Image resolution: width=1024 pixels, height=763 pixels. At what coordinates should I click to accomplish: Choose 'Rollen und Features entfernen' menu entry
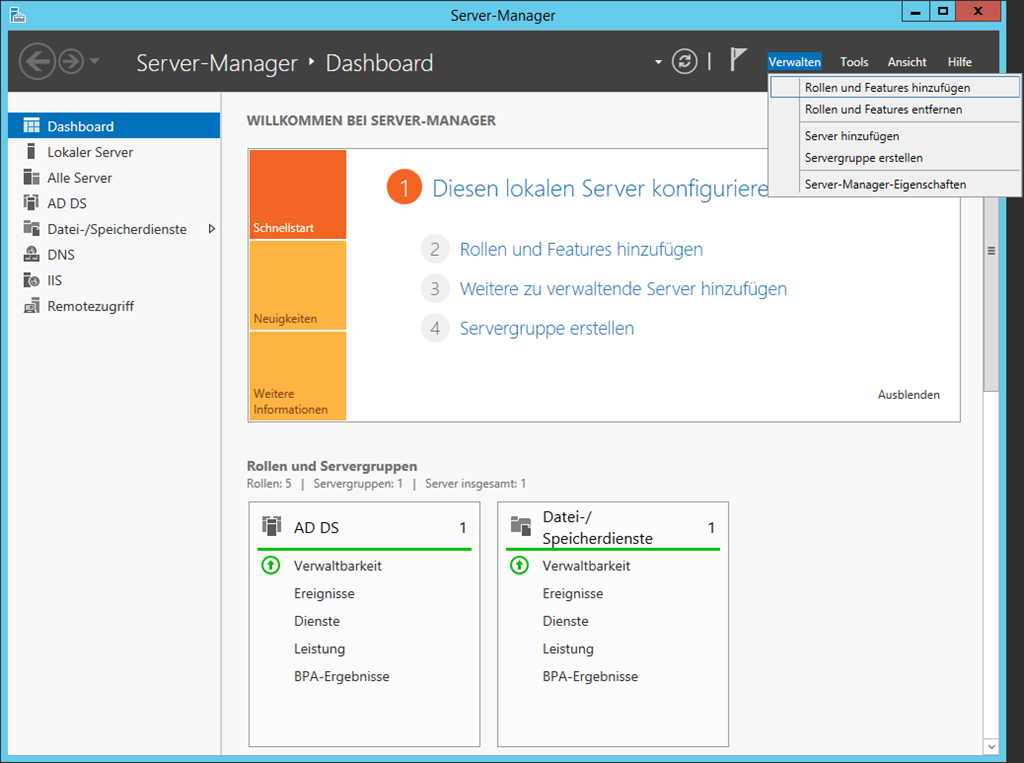coord(895,109)
